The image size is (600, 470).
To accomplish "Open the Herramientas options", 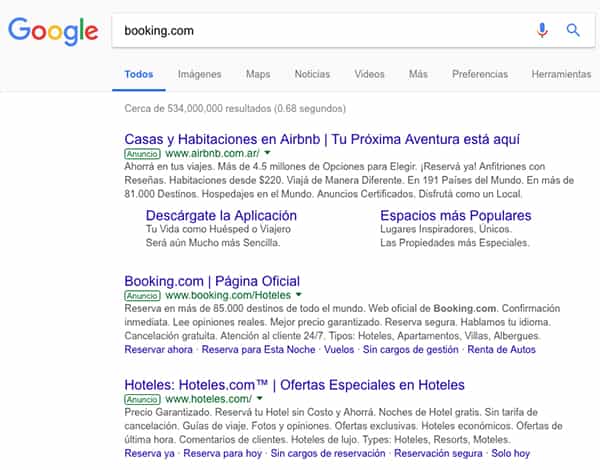I will [561, 74].
